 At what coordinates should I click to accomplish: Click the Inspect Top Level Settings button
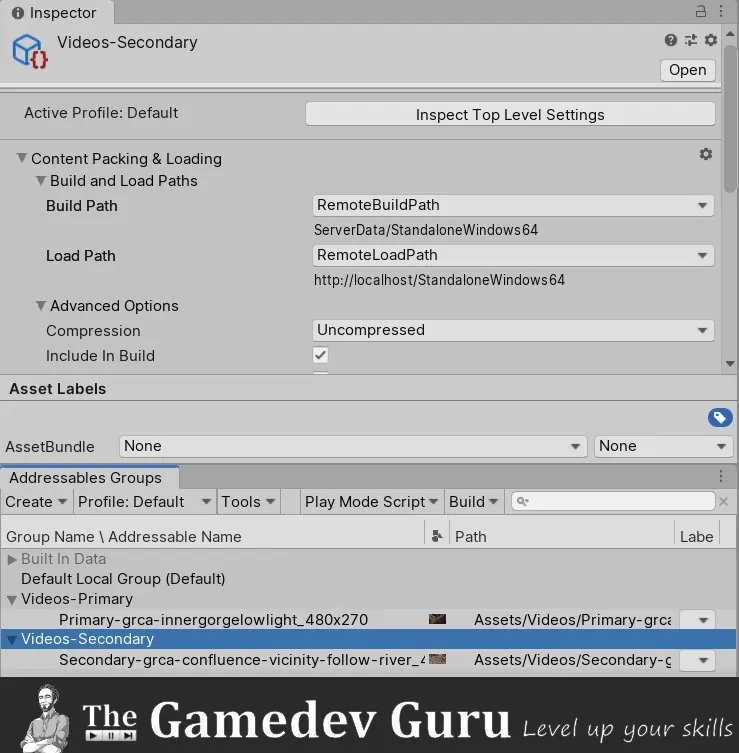pos(510,114)
